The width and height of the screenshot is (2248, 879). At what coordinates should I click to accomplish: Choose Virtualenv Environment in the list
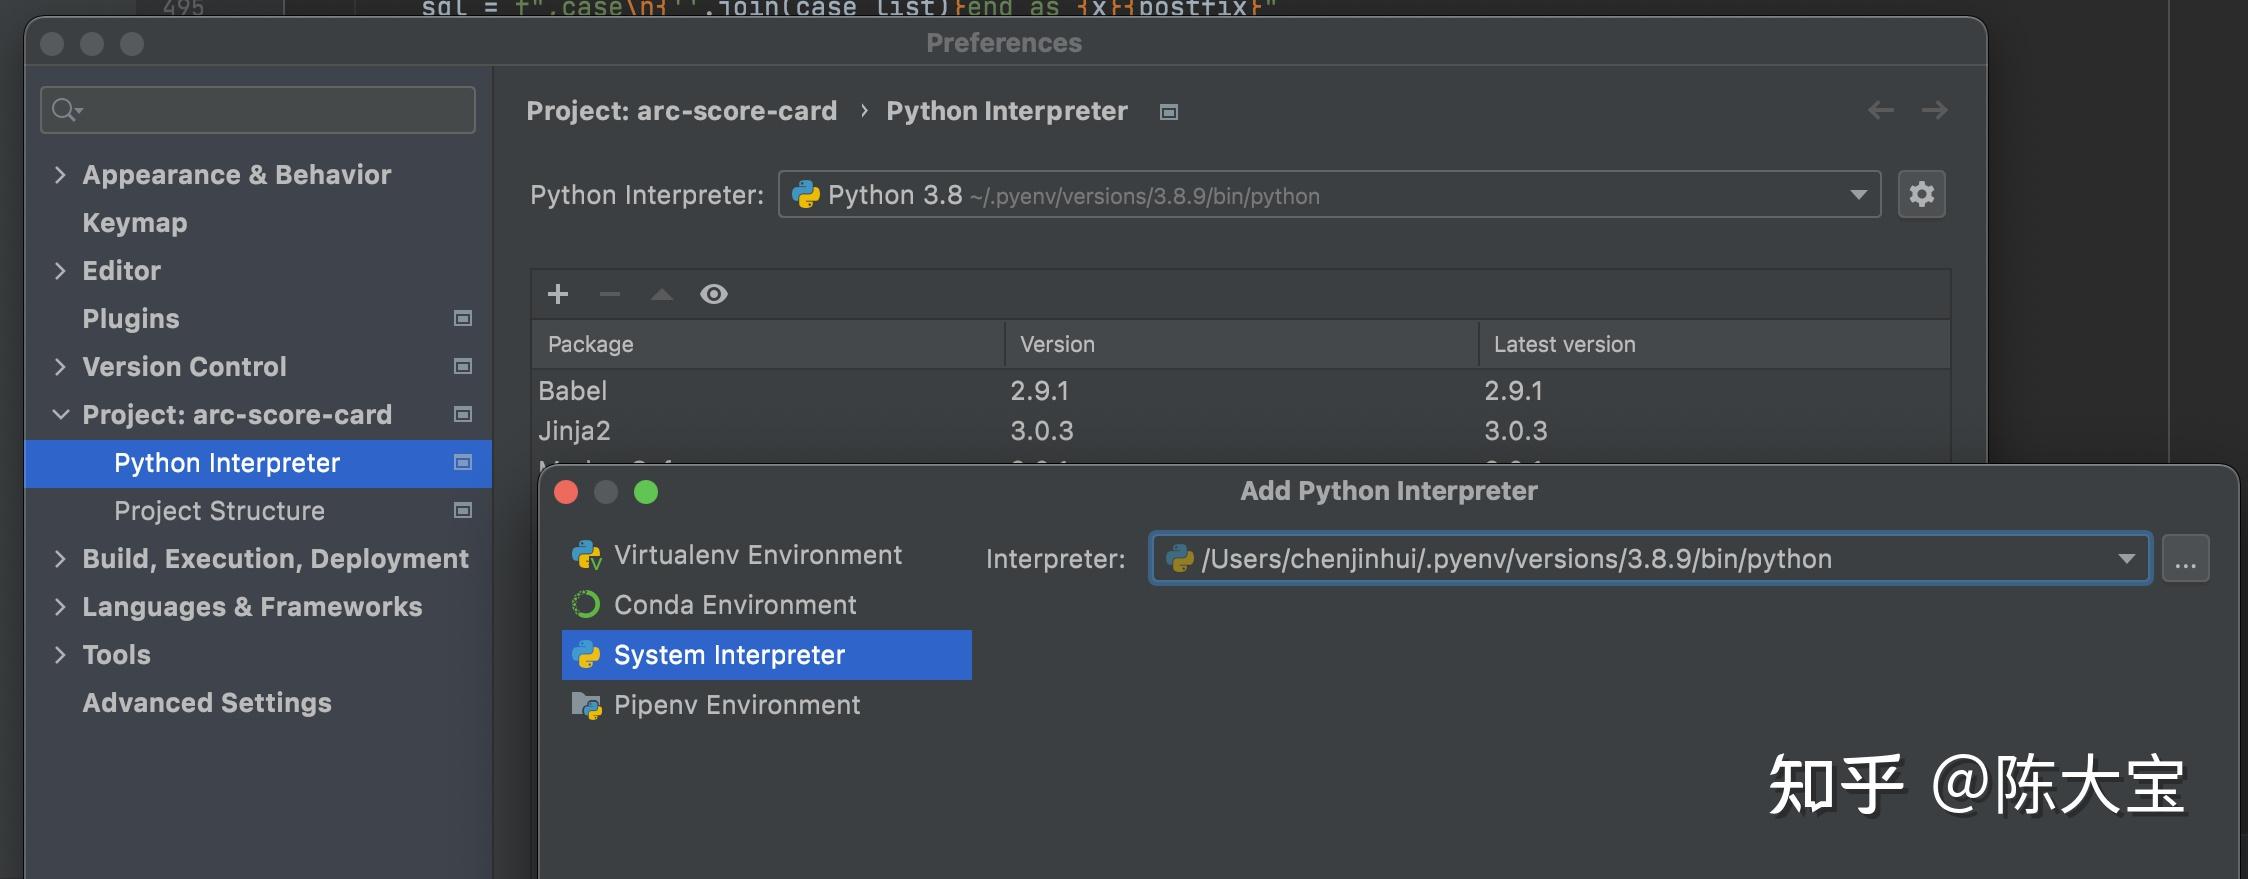pos(757,555)
